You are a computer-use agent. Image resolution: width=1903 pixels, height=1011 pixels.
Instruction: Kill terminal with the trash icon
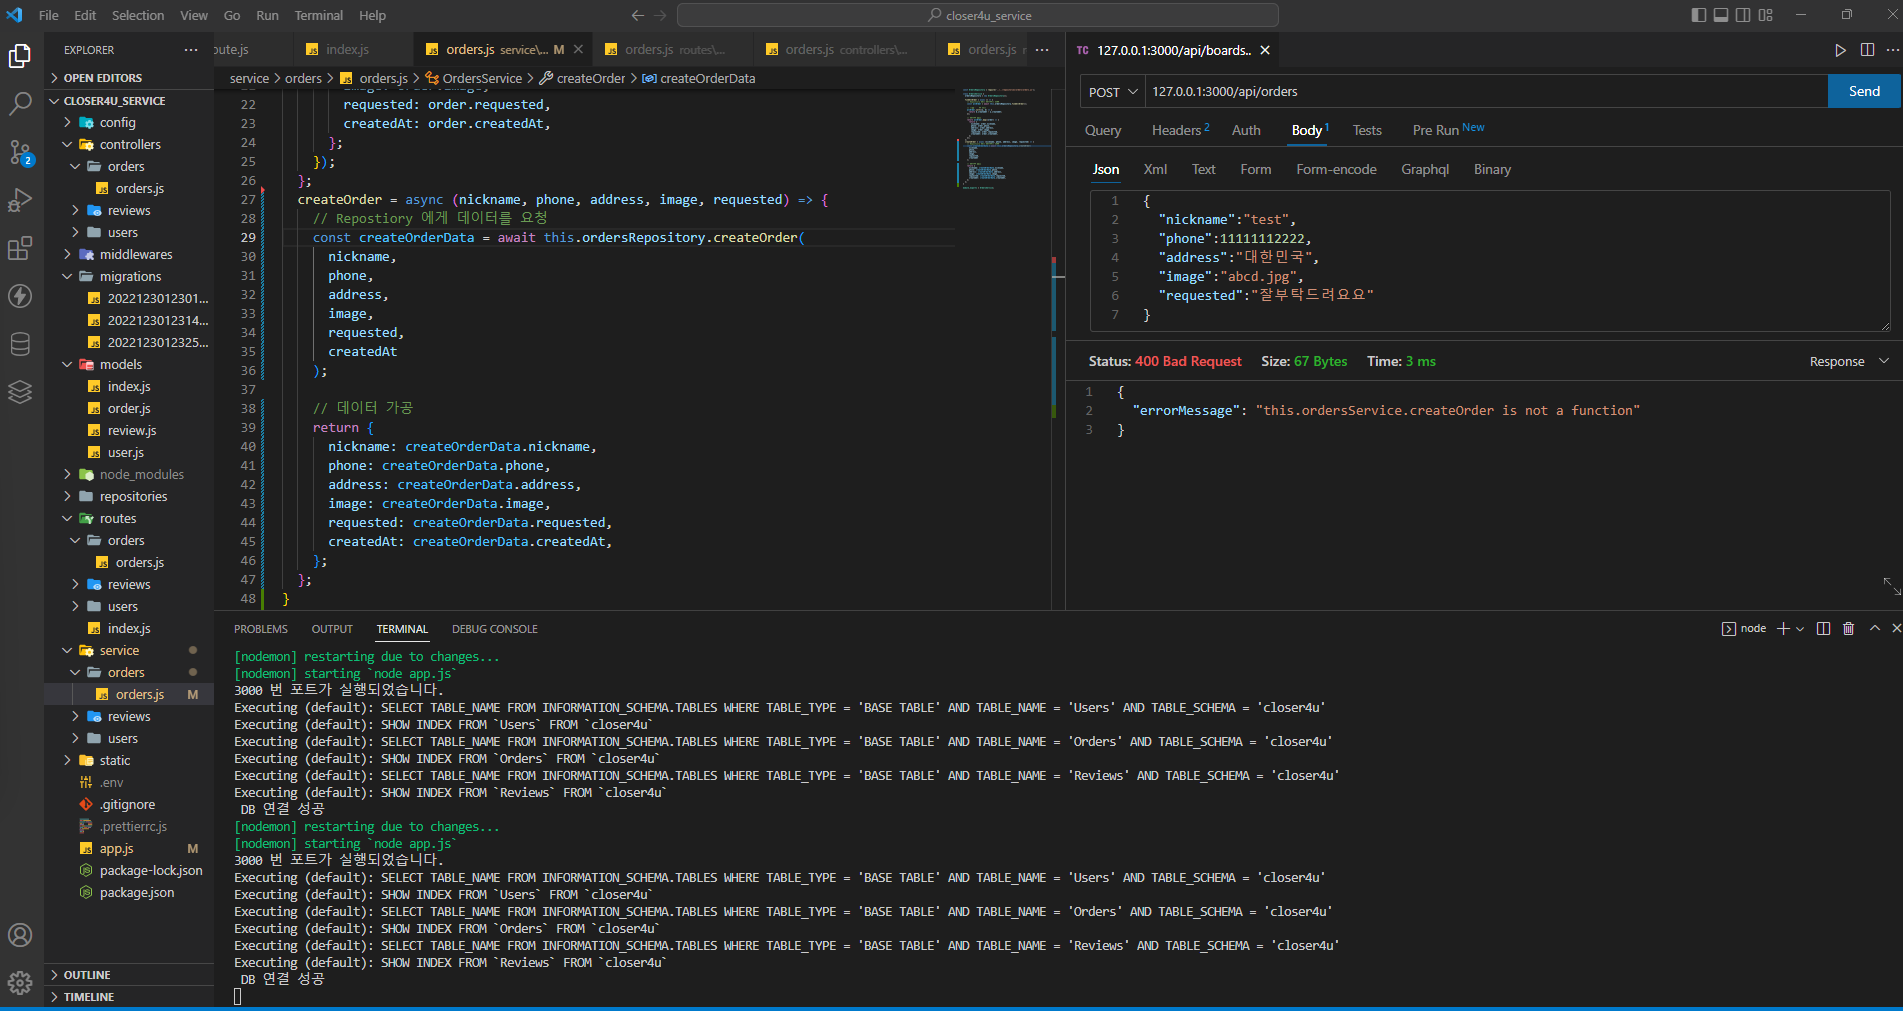click(x=1848, y=629)
